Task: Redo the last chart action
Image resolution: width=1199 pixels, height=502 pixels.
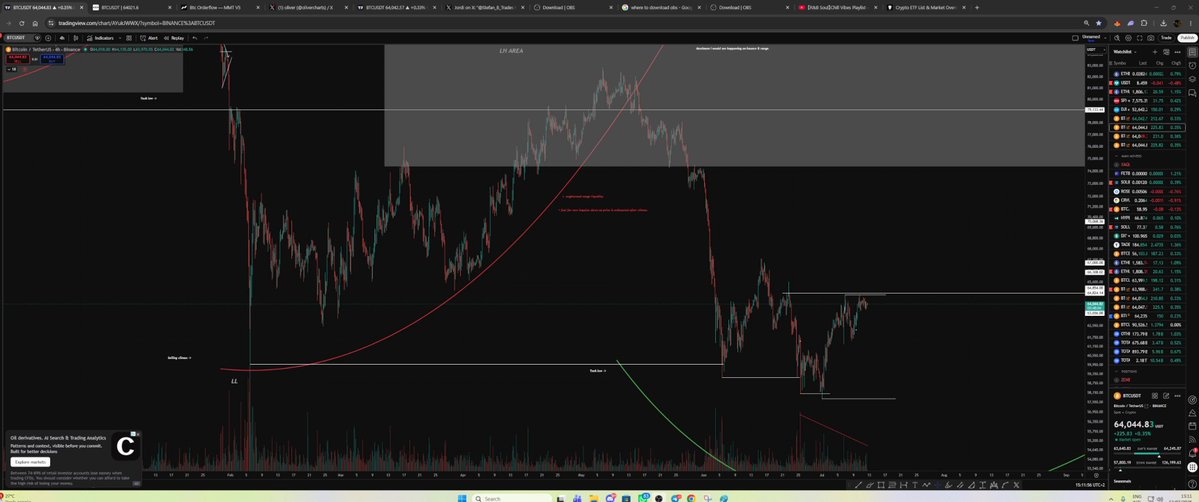Action: (206, 37)
